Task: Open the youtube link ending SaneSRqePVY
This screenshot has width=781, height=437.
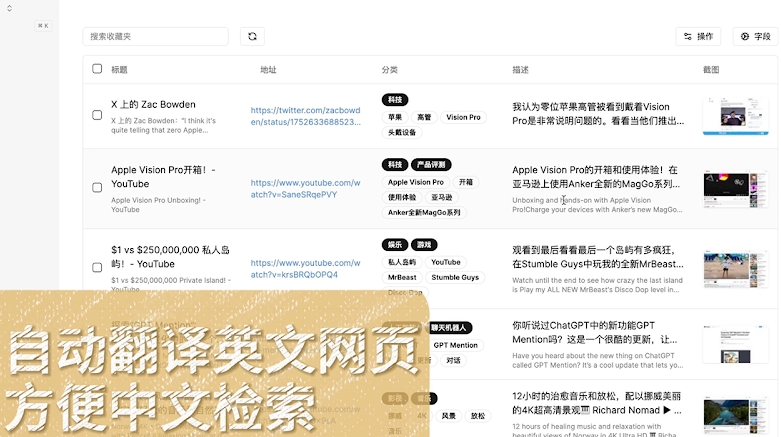Action: 305,189
